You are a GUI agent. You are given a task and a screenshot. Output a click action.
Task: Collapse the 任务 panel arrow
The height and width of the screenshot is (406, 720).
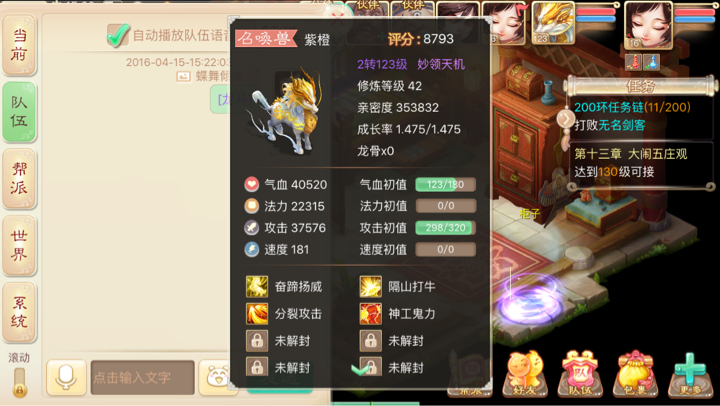(566, 119)
